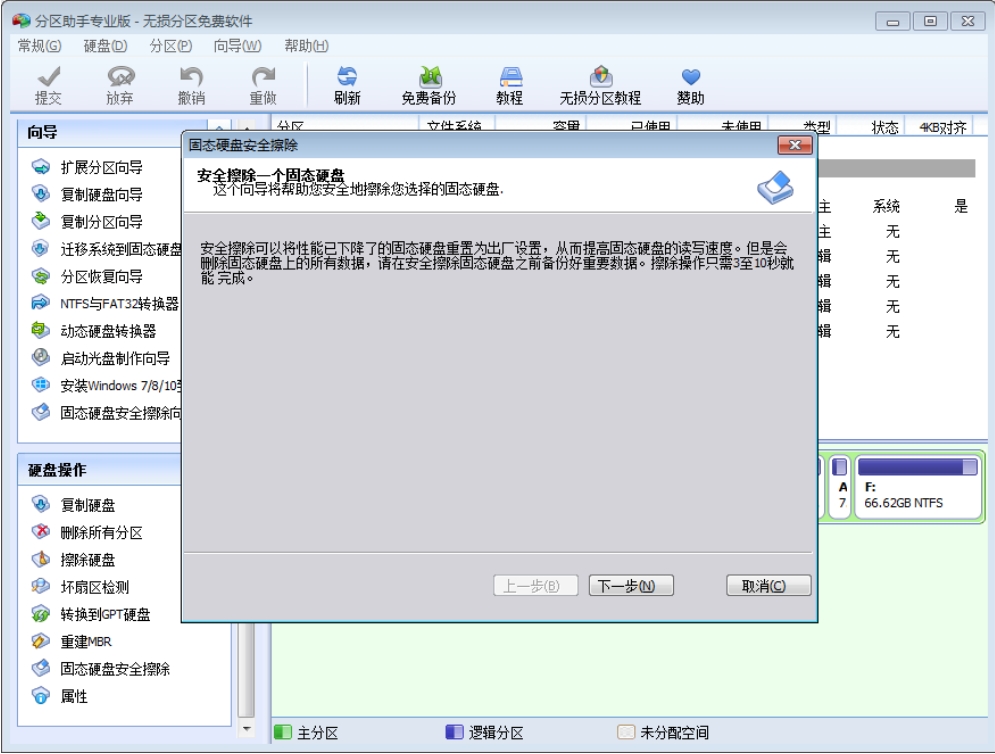Click the 刷新 refresh toolbar icon

tap(347, 86)
